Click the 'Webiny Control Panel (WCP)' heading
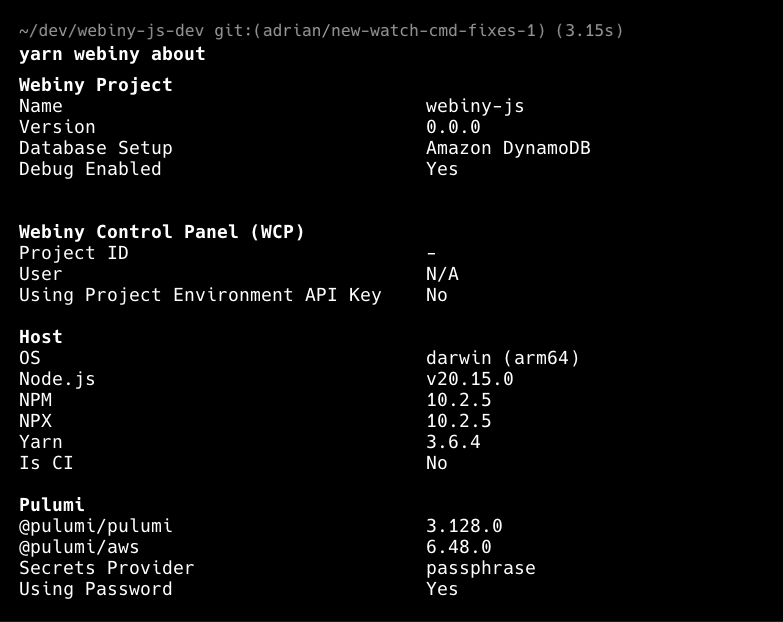 pyautogui.click(x=162, y=232)
